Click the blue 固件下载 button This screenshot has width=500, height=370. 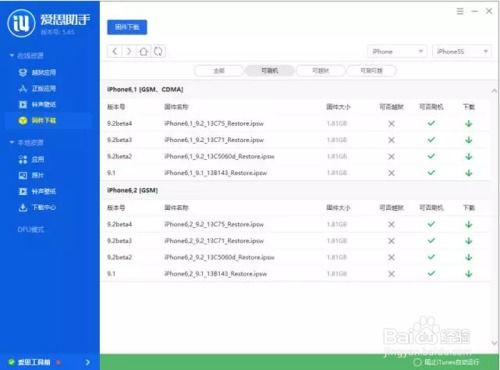point(127,27)
